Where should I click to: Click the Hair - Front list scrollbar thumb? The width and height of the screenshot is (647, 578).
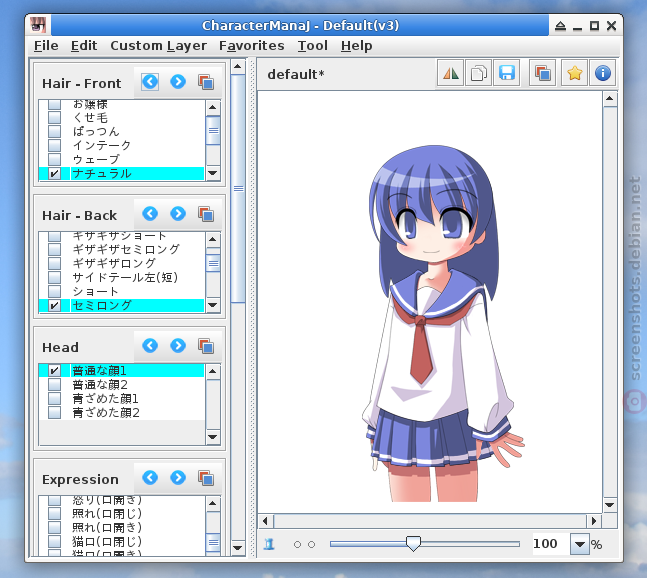pyautogui.click(x=213, y=130)
